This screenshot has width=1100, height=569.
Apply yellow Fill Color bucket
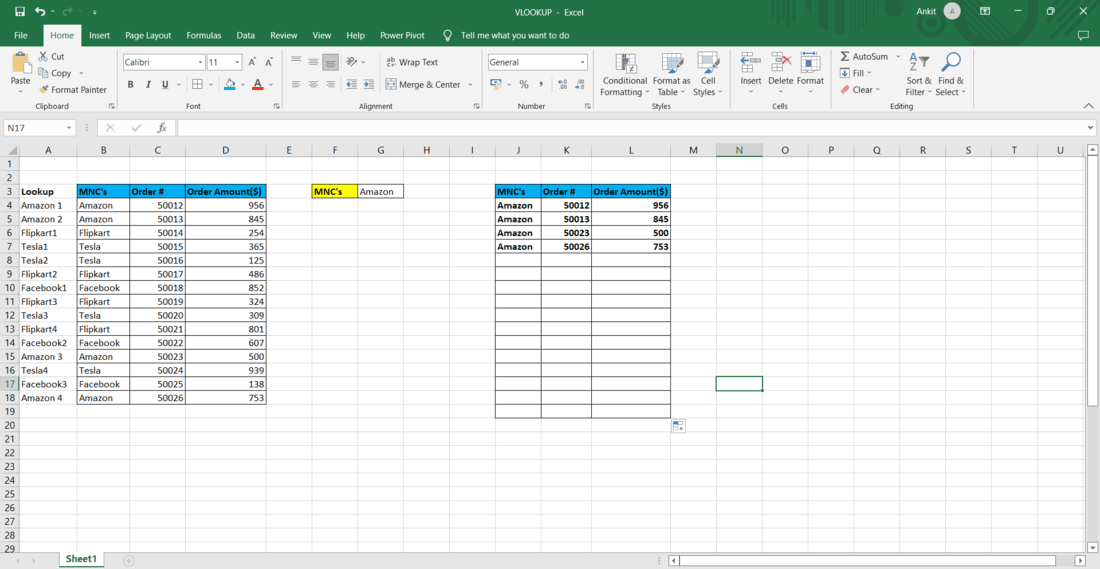[x=230, y=84]
